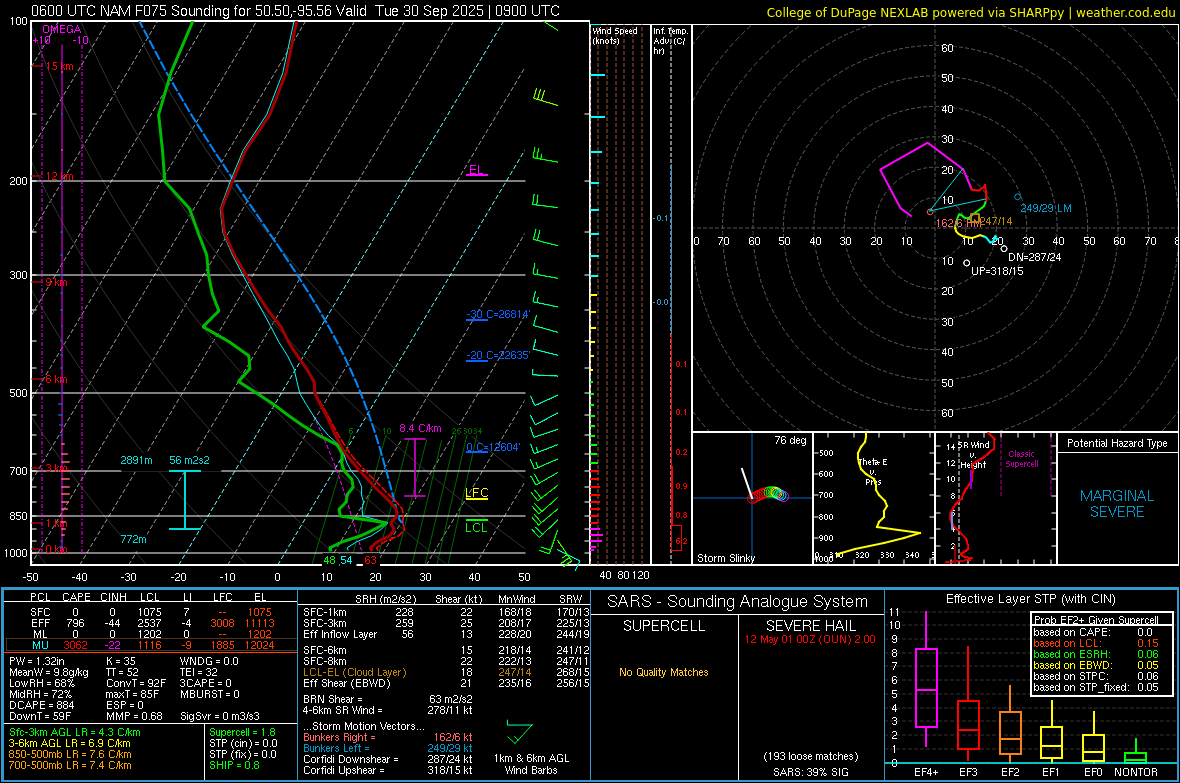Click the "-20 C=22635'" height label
This screenshot has width=1180, height=783.
tap(498, 355)
